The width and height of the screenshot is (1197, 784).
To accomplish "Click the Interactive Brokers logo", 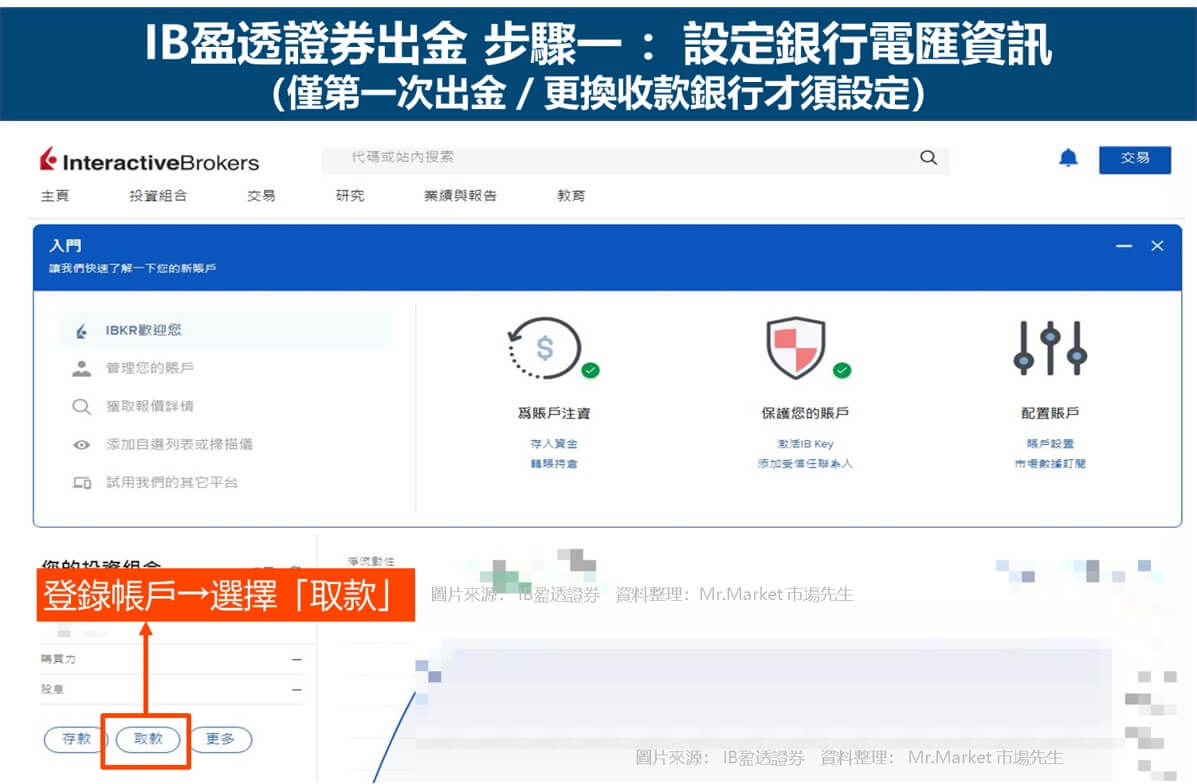I will [x=150, y=160].
